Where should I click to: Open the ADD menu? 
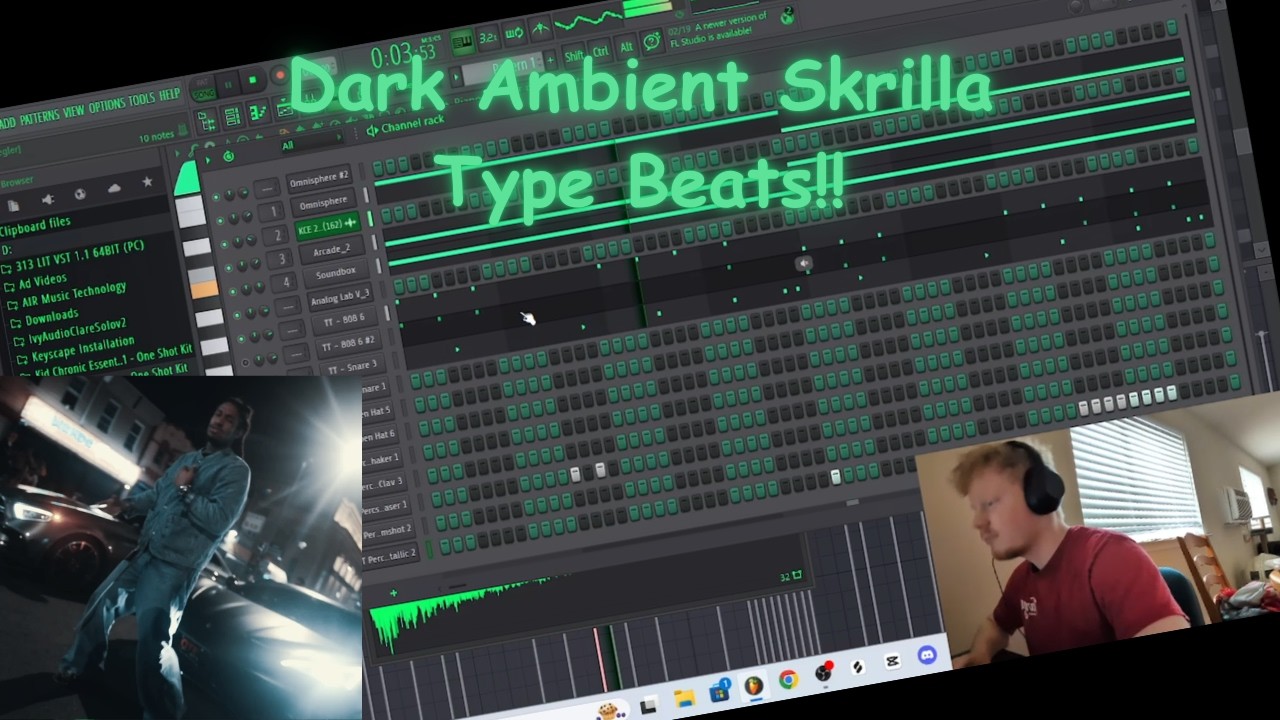point(6,123)
